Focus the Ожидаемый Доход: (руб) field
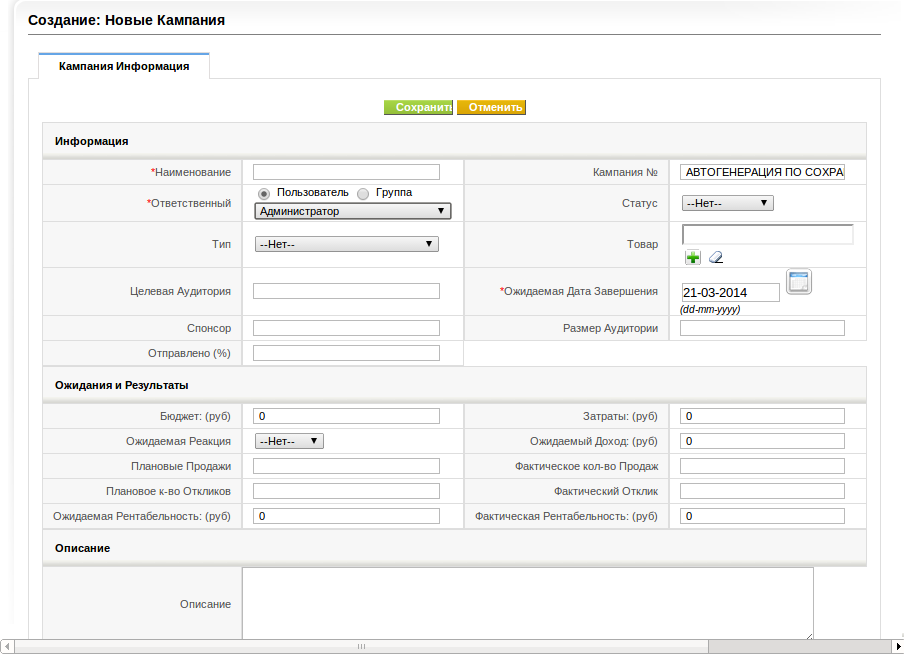 tap(762, 441)
